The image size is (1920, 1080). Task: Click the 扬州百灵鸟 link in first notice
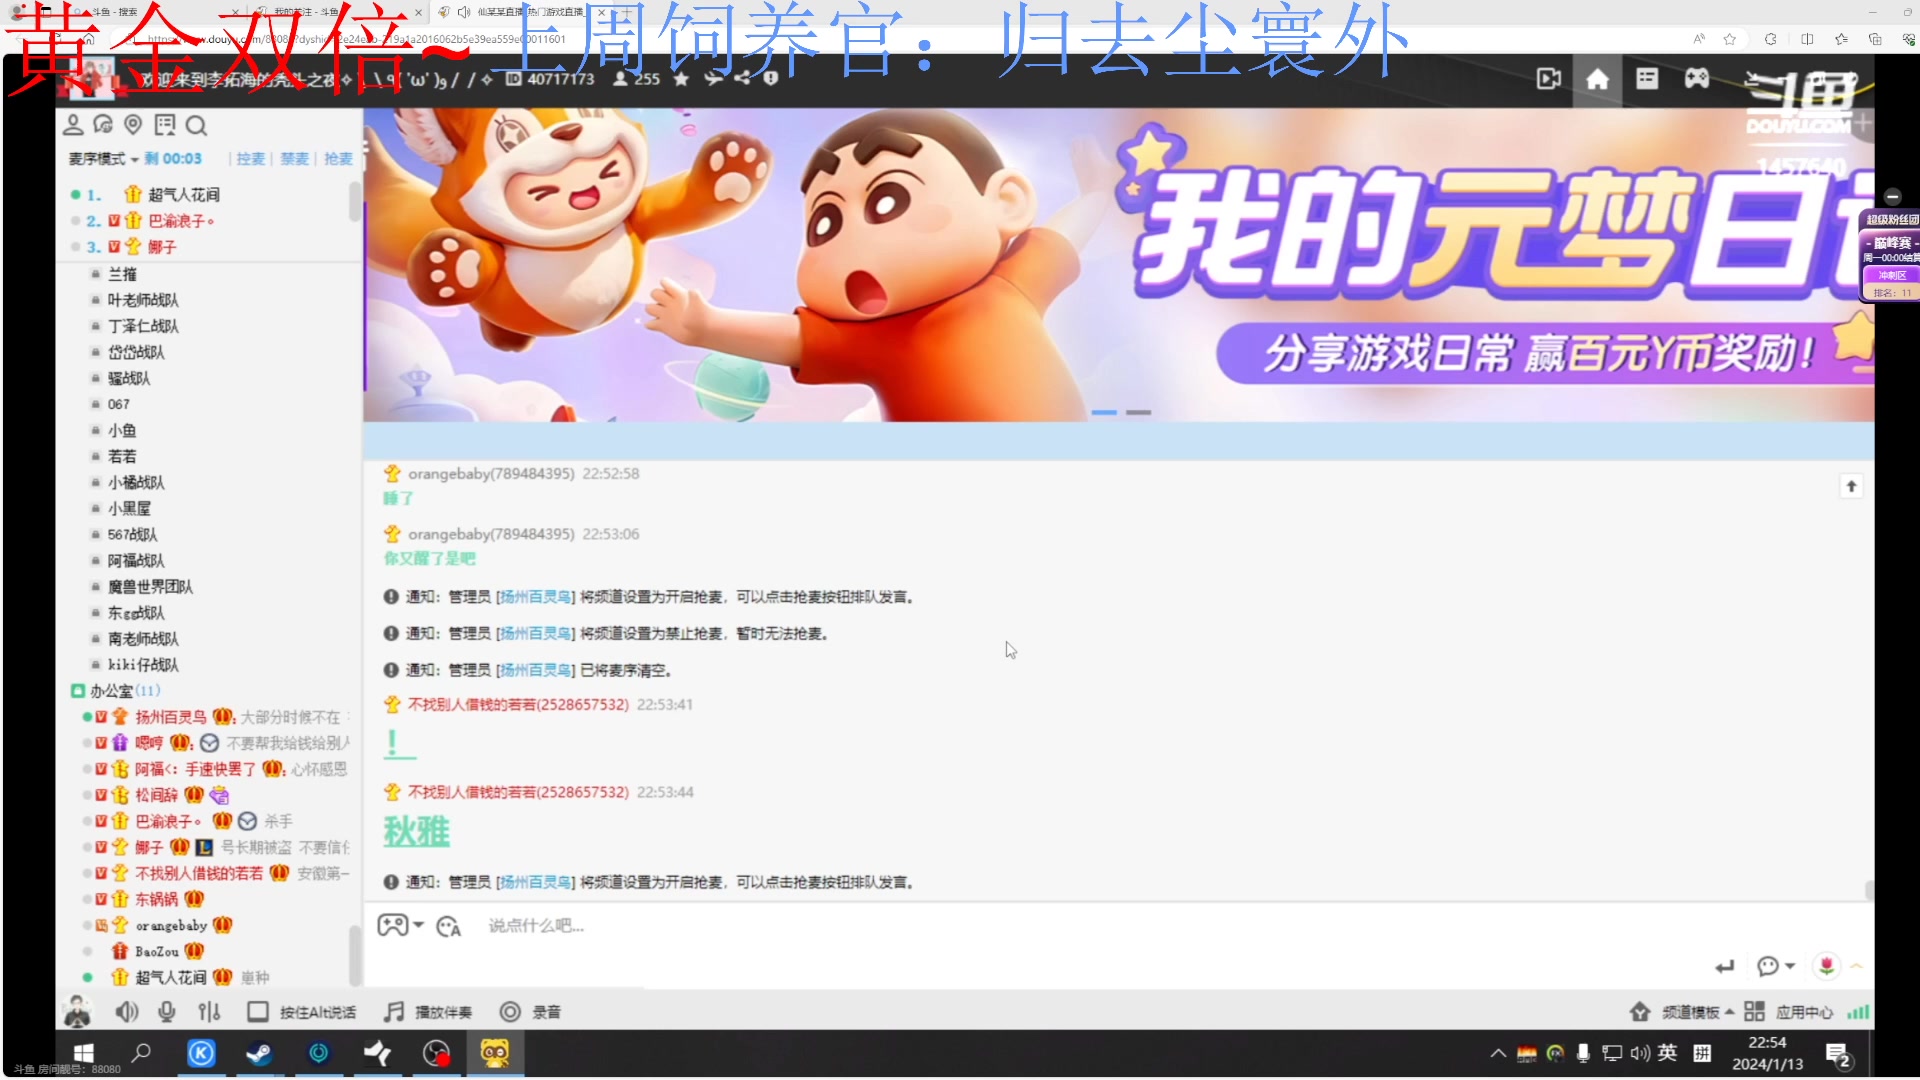click(536, 597)
